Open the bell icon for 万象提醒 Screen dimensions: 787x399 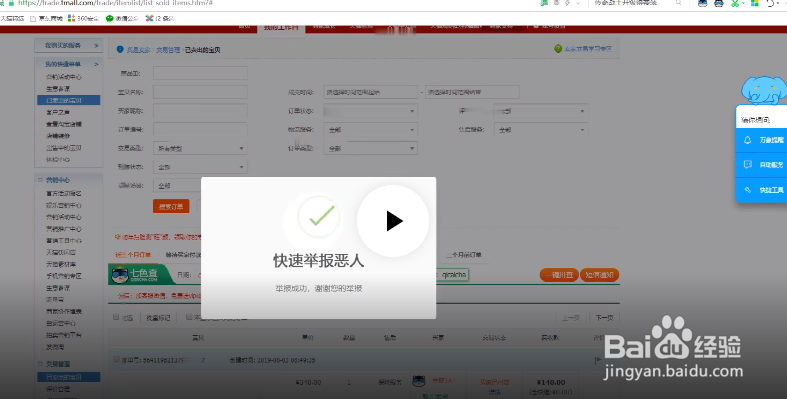point(747,140)
